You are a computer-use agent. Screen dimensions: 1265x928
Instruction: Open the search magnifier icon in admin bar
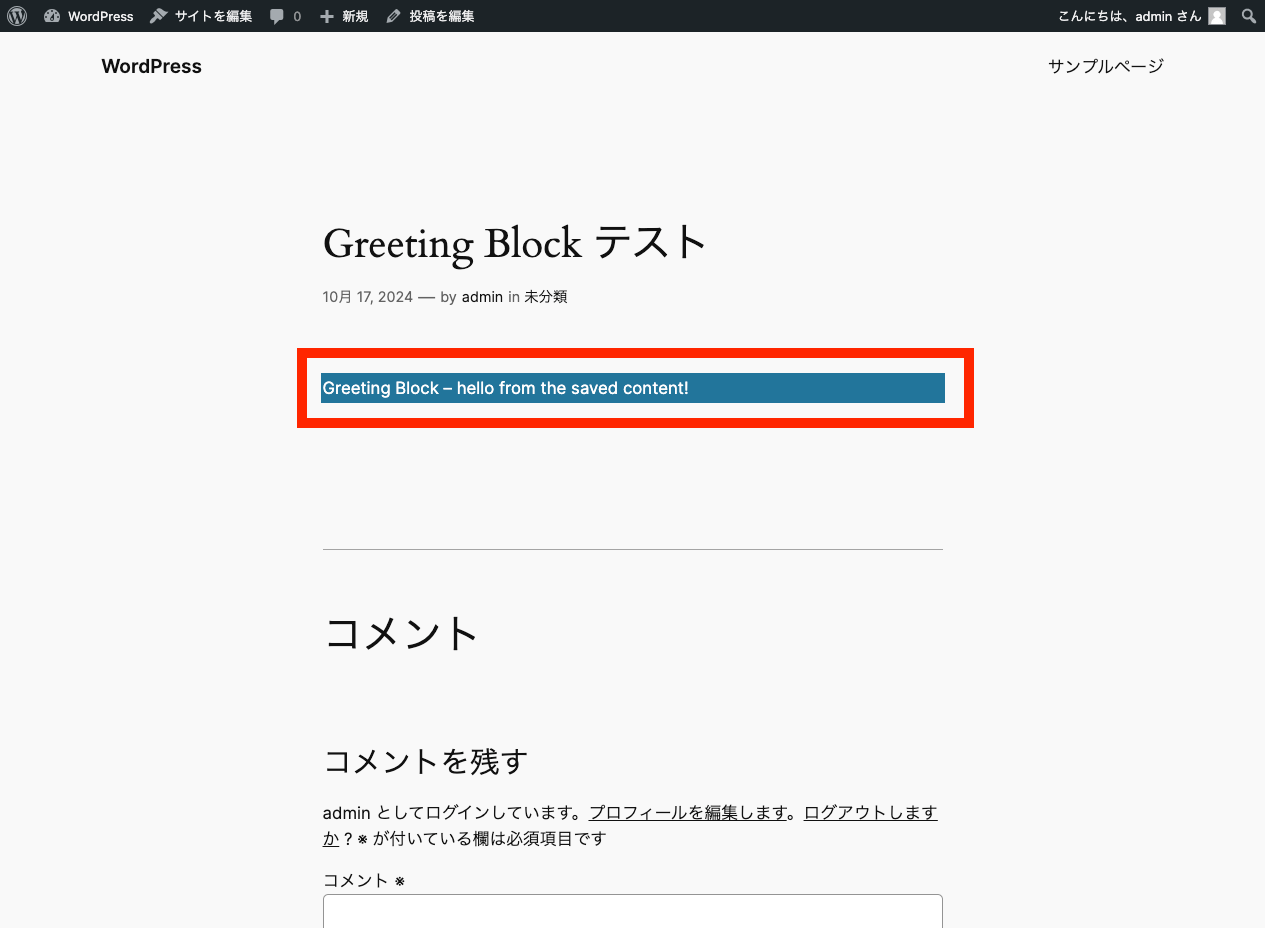coord(1249,16)
